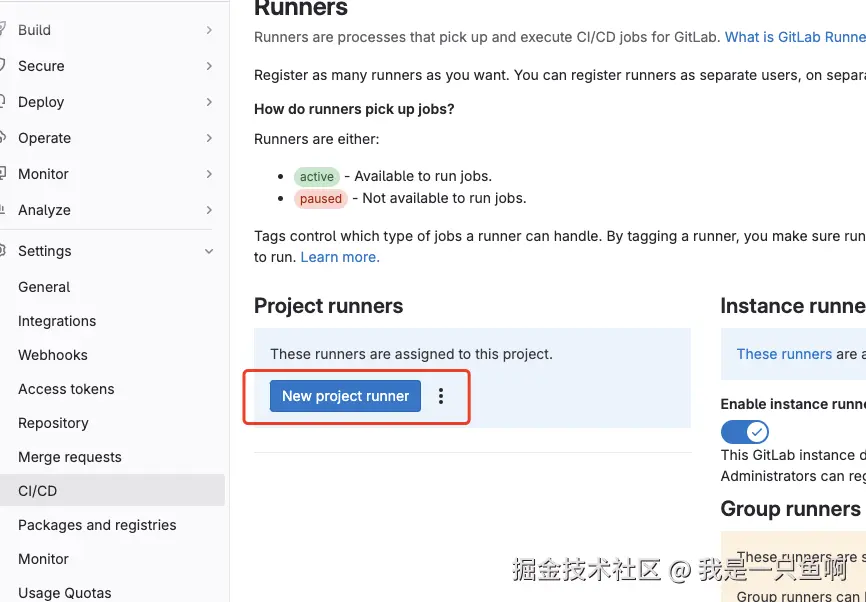Expand the Secure sidebar section chevron
This screenshot has height=602, width=866.
click(209, 66)
